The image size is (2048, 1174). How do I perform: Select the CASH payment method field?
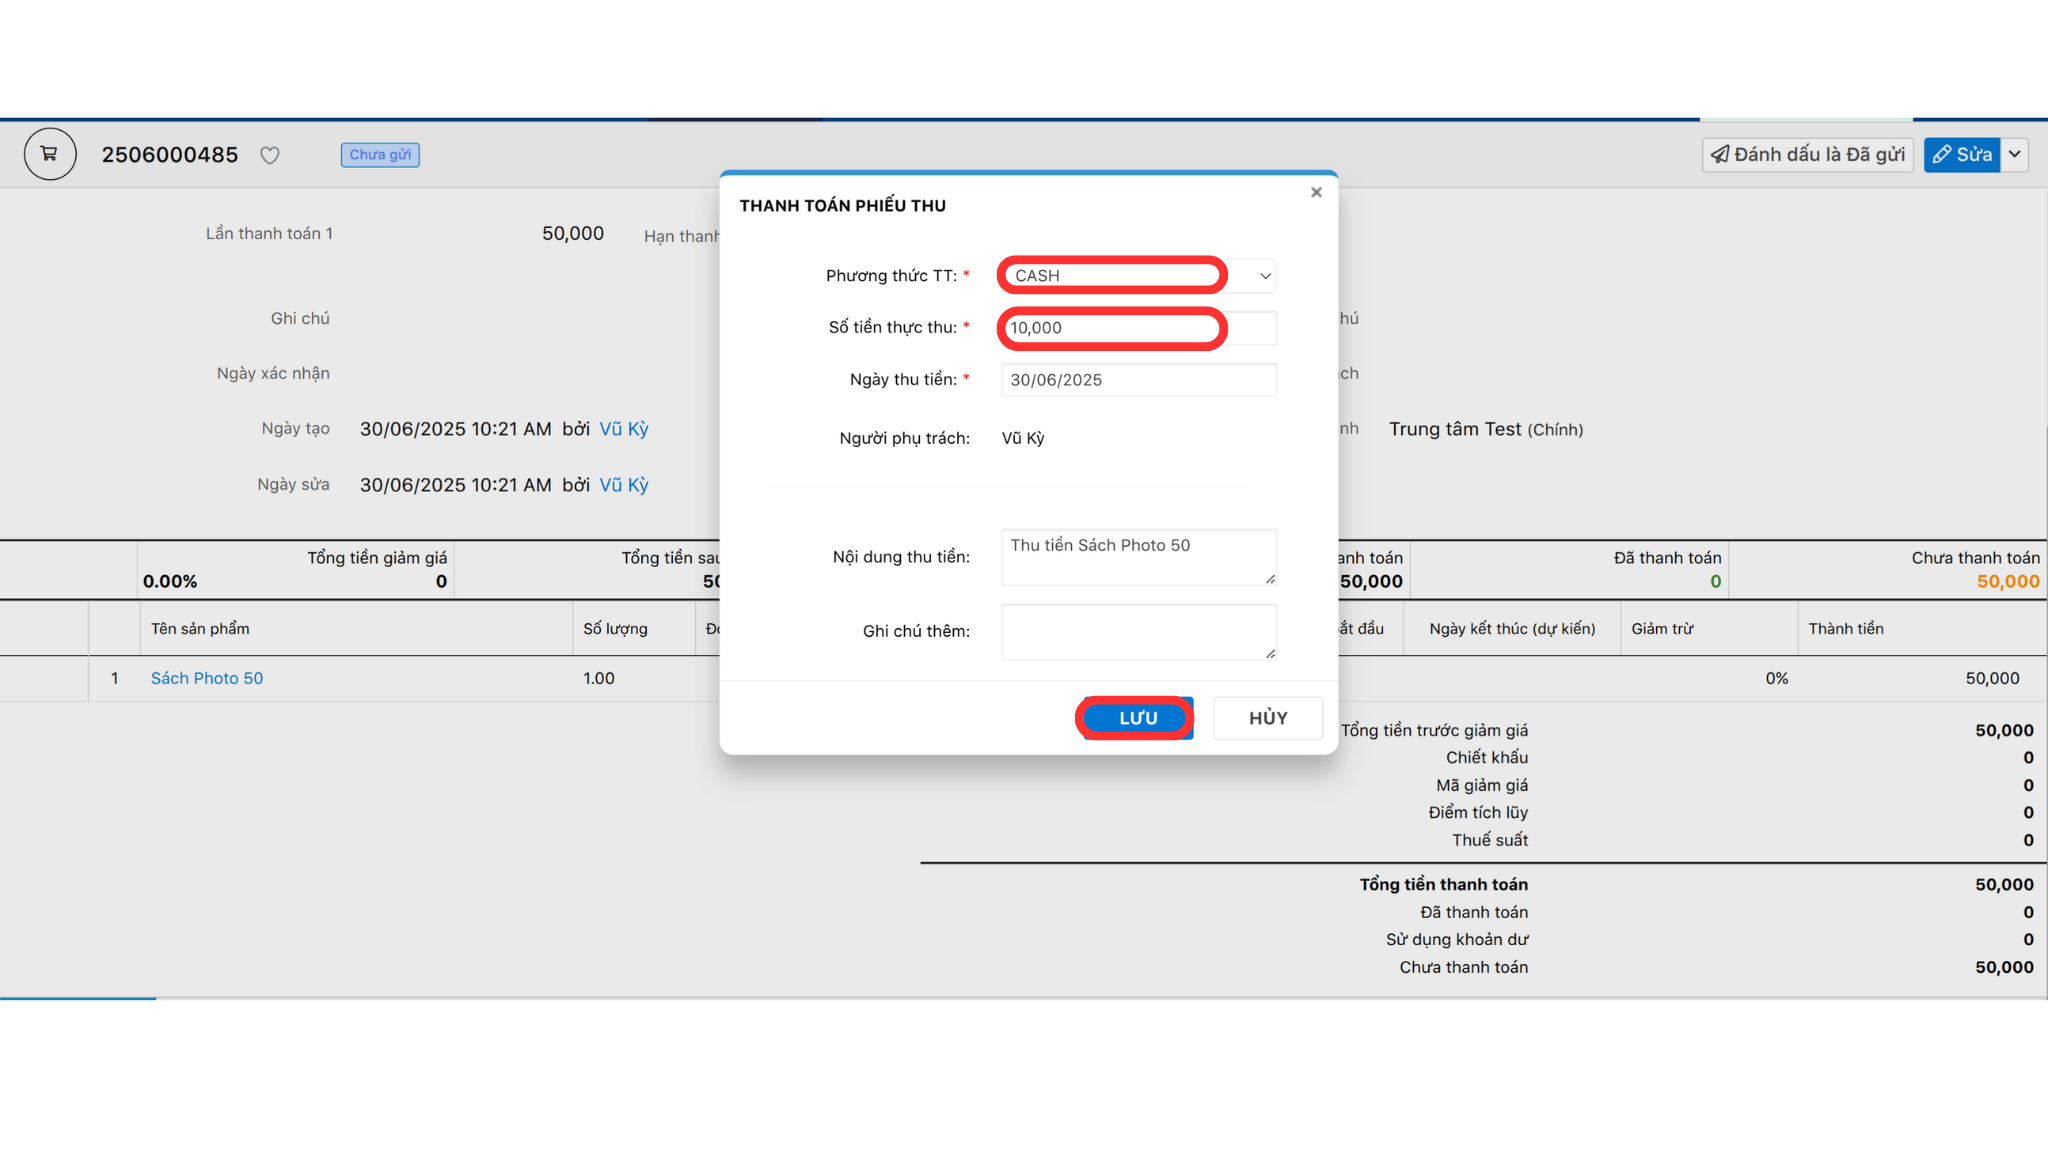(1111, 276)
